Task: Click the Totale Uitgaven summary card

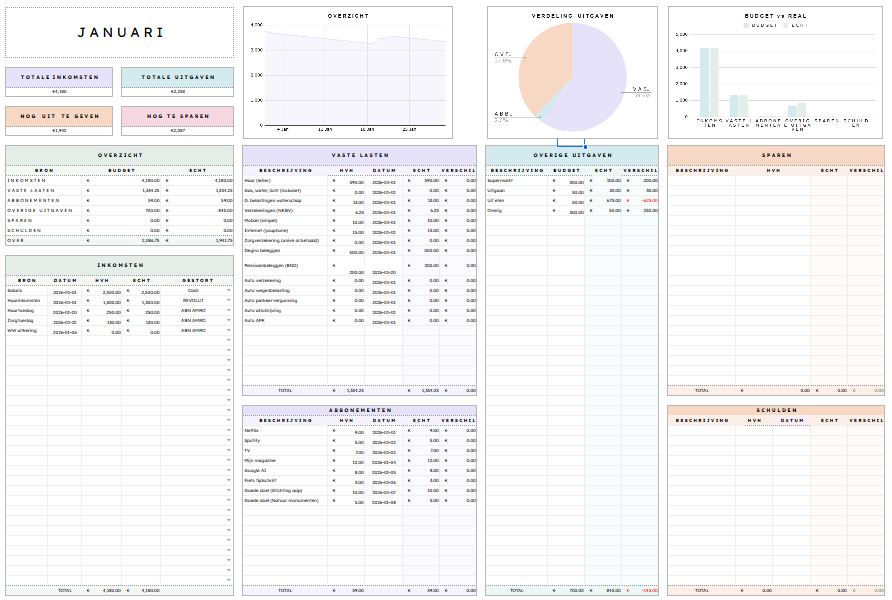Action: coord(177,77)
